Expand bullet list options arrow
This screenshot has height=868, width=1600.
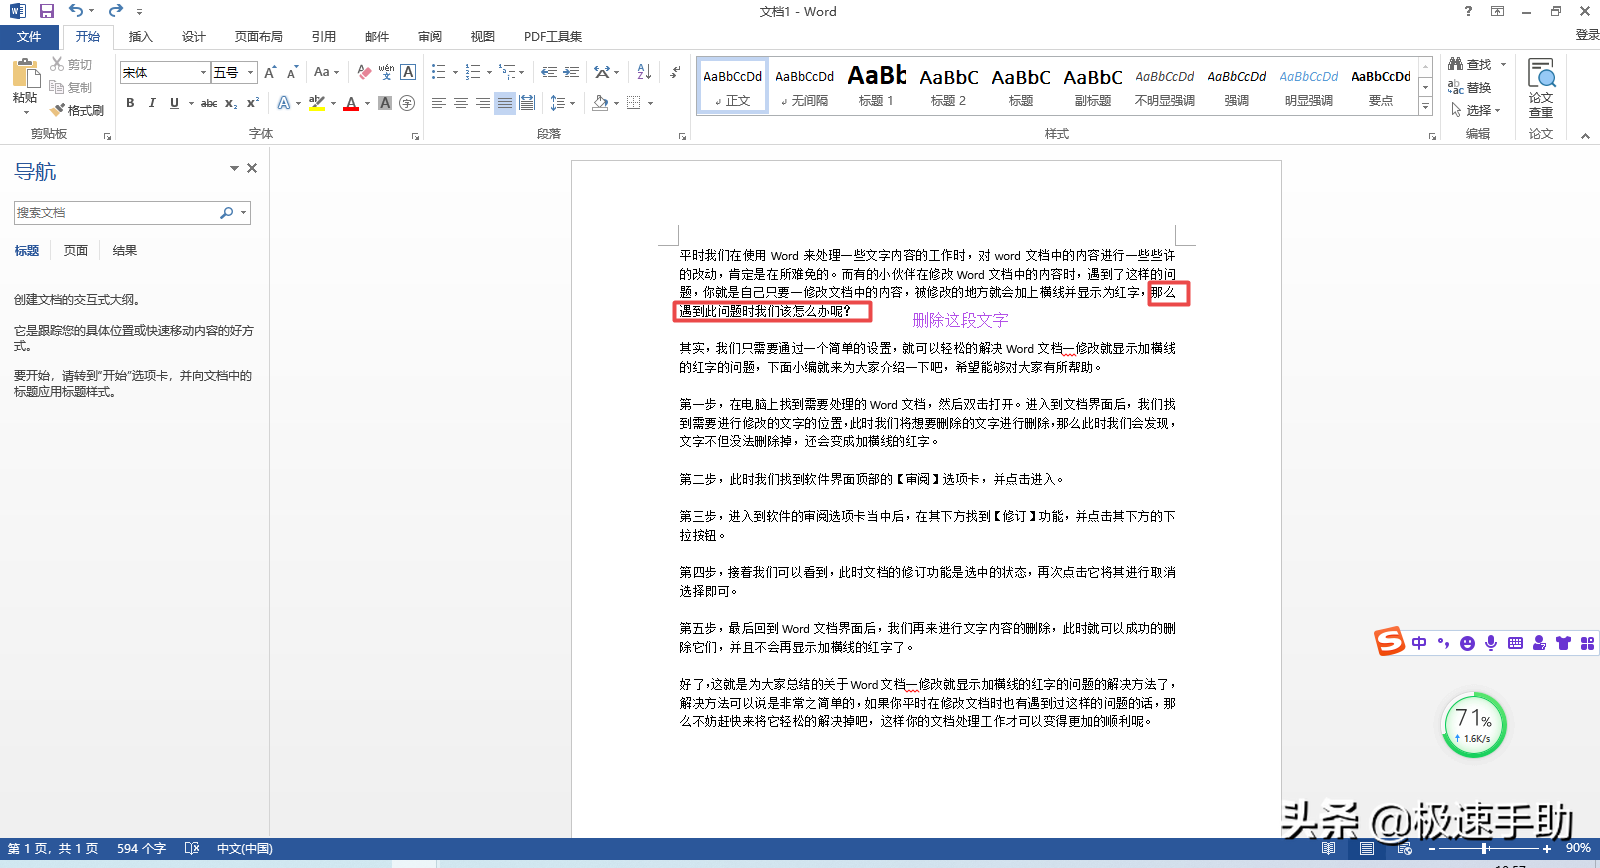point(455,72)
